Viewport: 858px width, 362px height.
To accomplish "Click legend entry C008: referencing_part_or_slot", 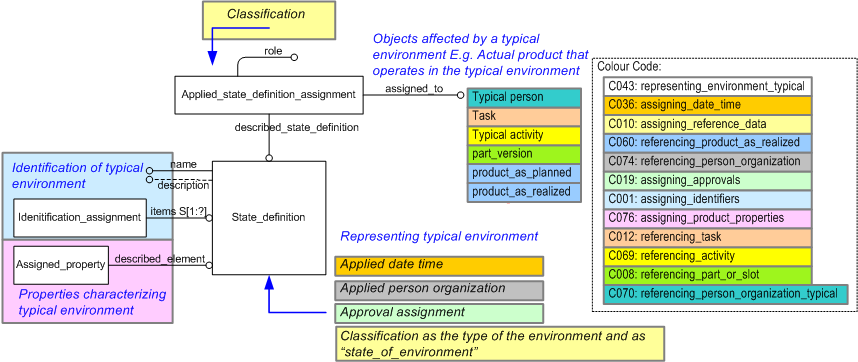I will click(709, 275).
